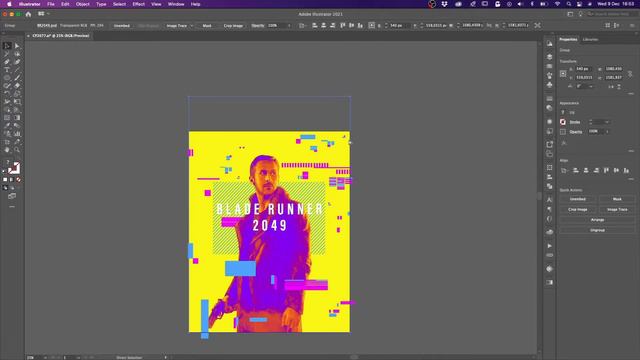Switch to the Libraries tab
This screenshot has height=360, width=640.
click(590, 40)
